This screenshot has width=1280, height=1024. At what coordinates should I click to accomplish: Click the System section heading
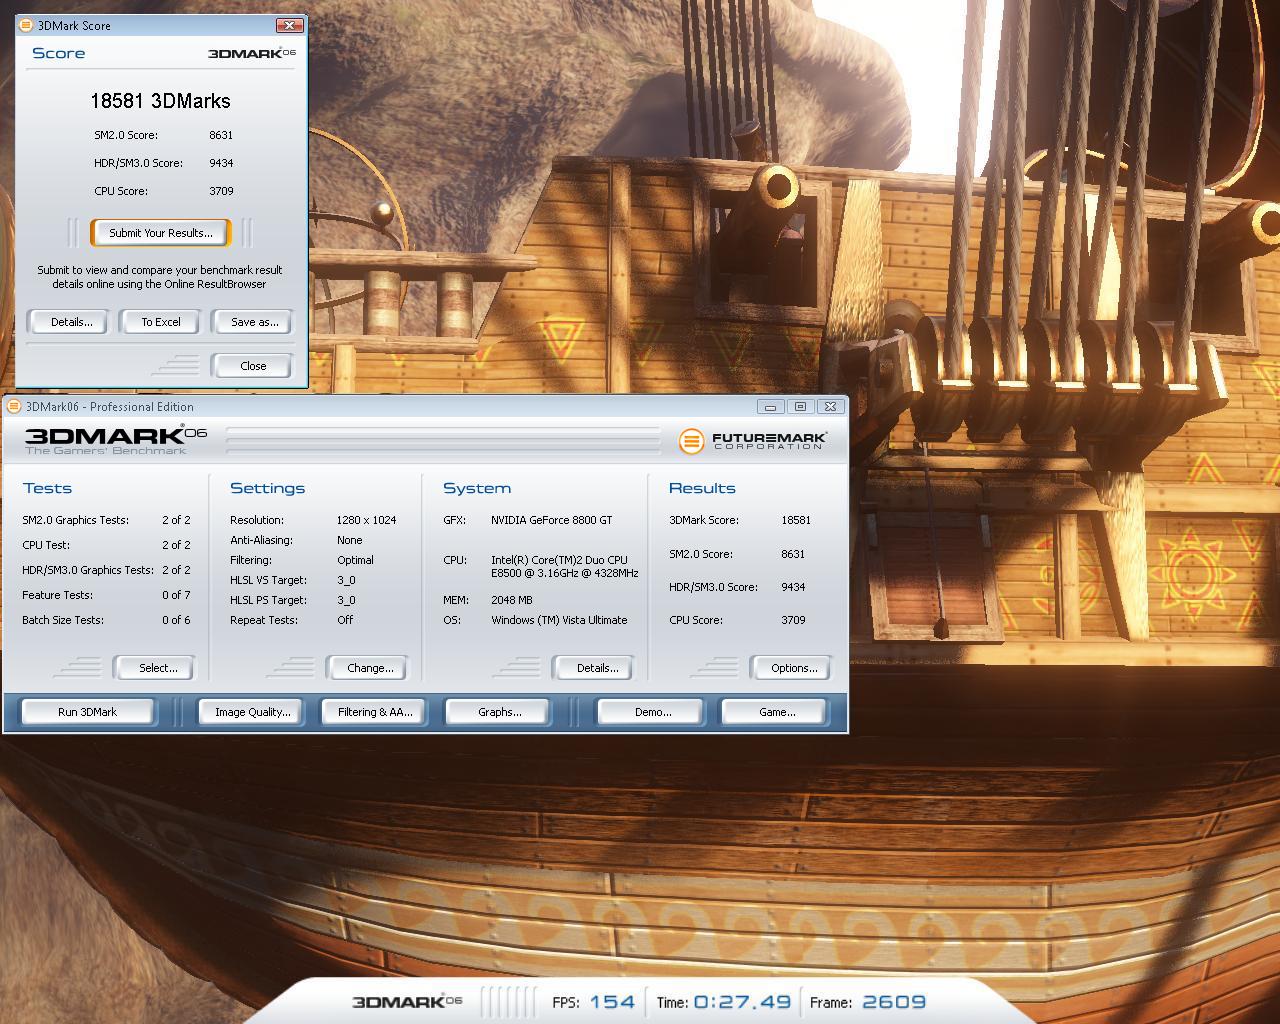pyautogui.click(x=477, y=488)
